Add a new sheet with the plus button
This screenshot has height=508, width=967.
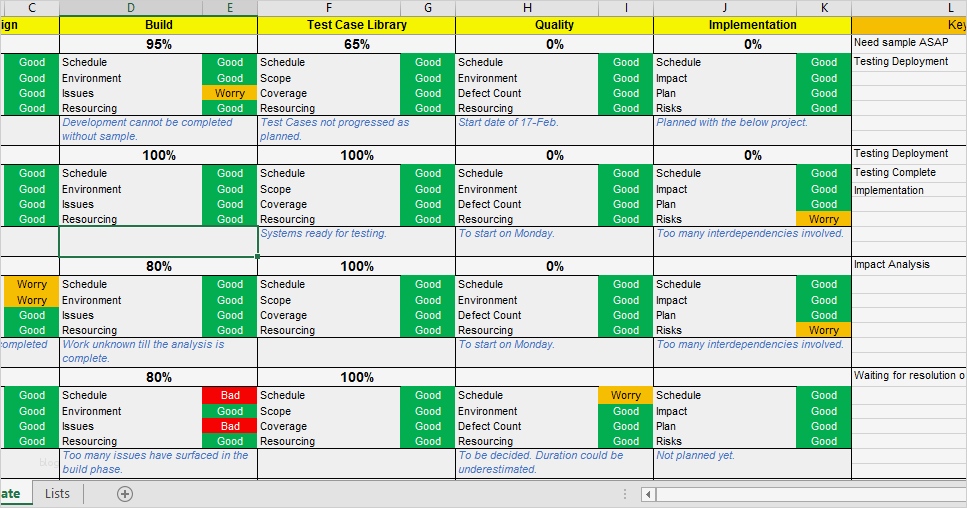coord(125,494)
